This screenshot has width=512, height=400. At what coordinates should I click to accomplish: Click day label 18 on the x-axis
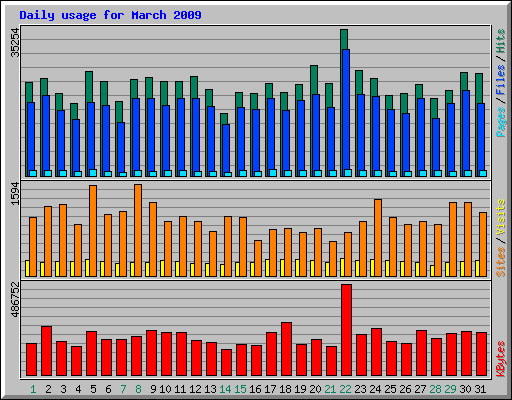pos(285,389)
